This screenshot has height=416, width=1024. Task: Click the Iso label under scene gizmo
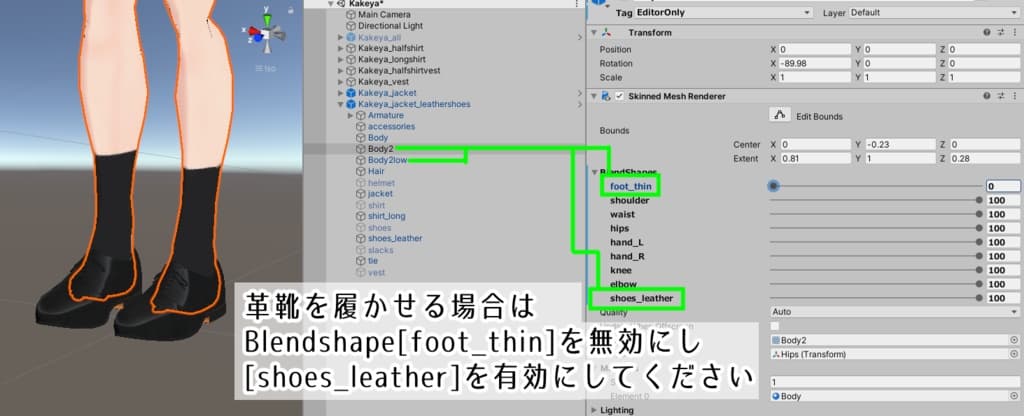click(x=265, y=68)
